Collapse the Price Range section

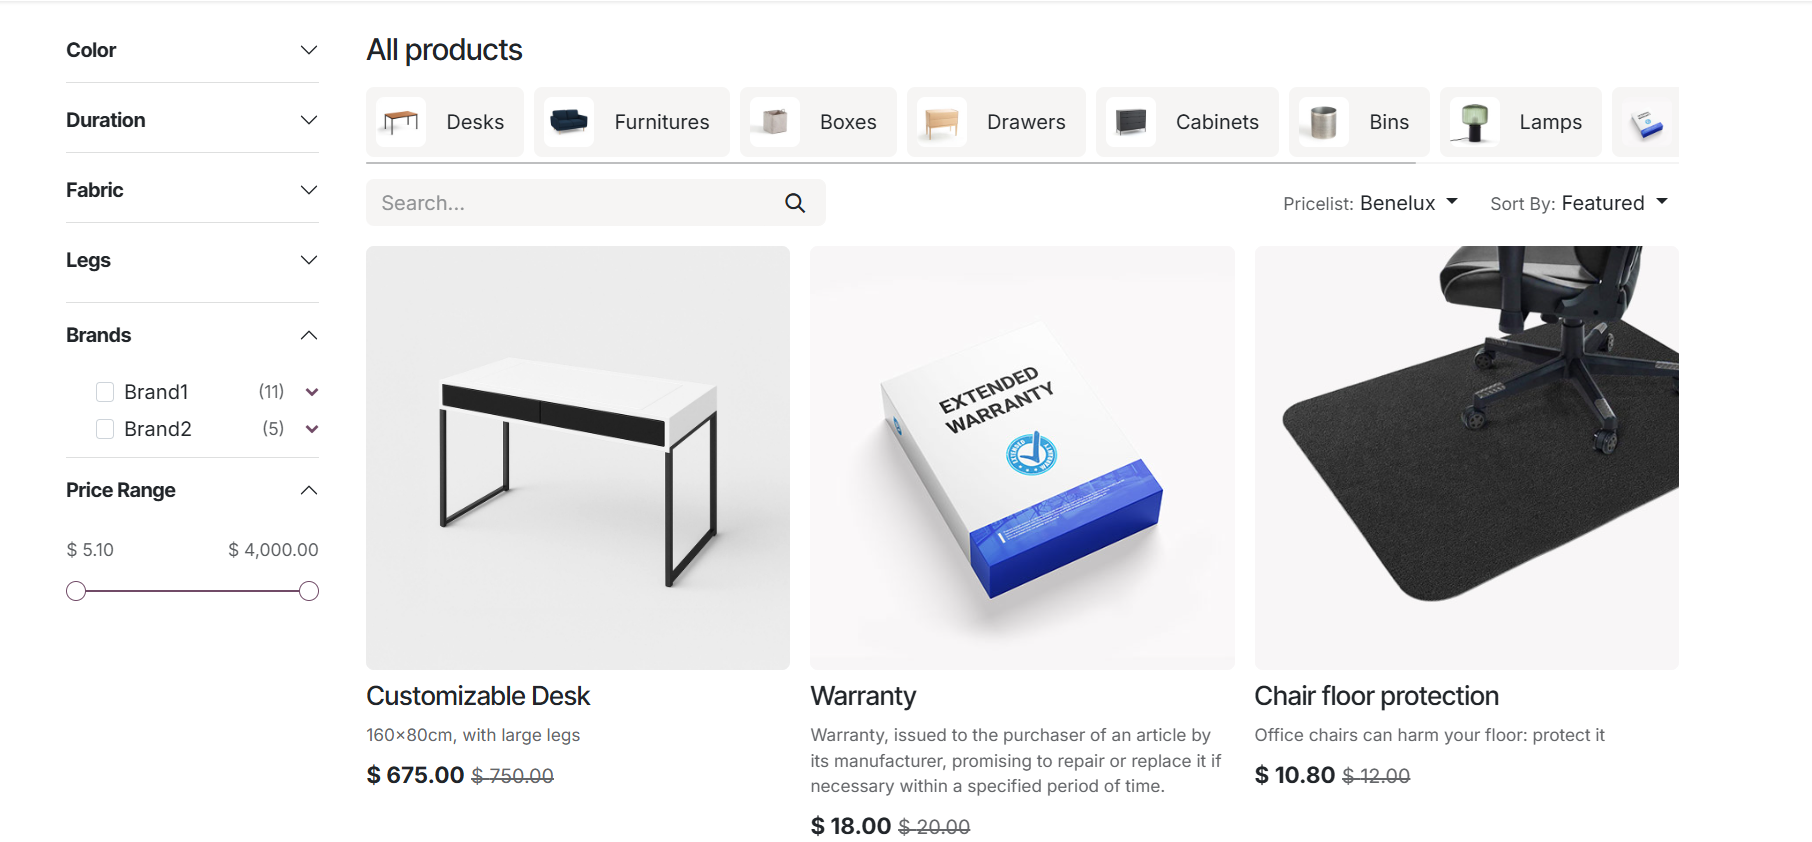coord(309,490)
